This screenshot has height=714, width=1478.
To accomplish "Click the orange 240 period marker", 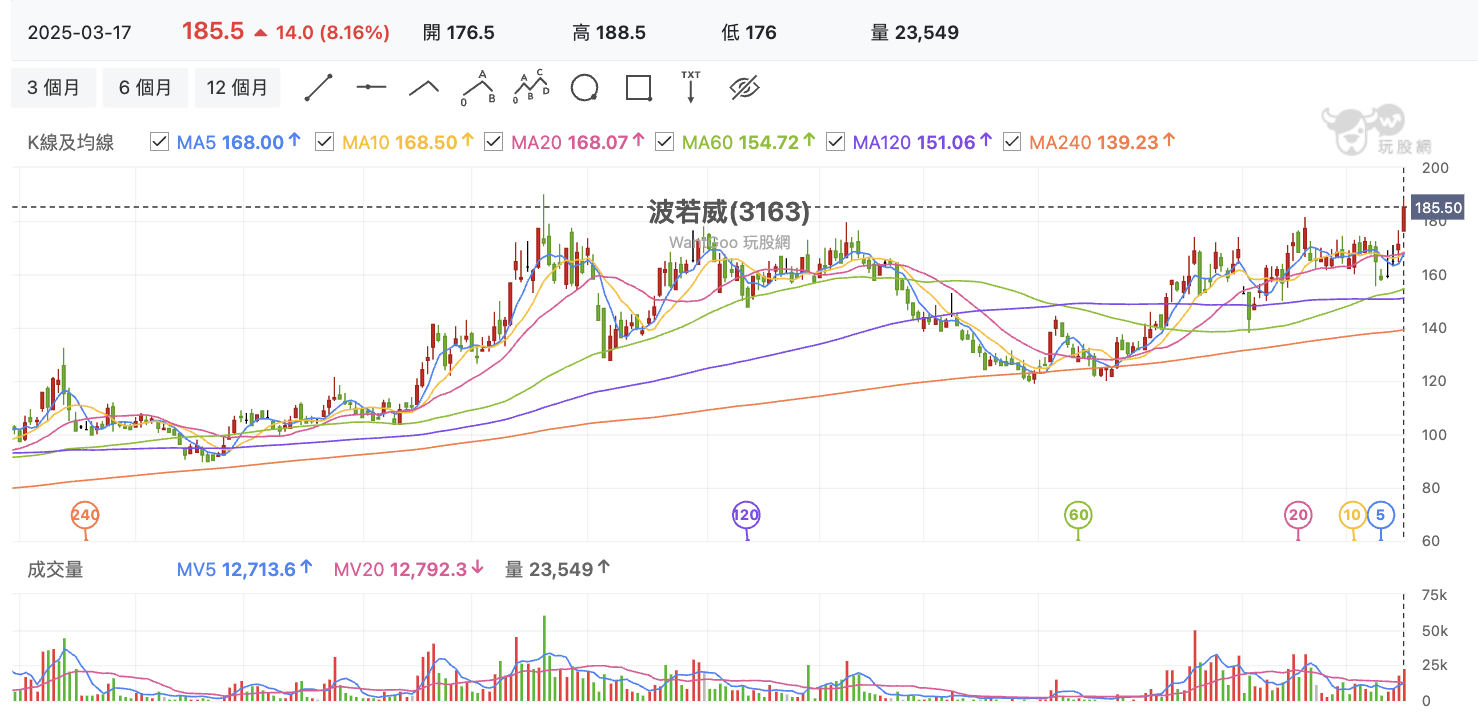I will [85, 516].
